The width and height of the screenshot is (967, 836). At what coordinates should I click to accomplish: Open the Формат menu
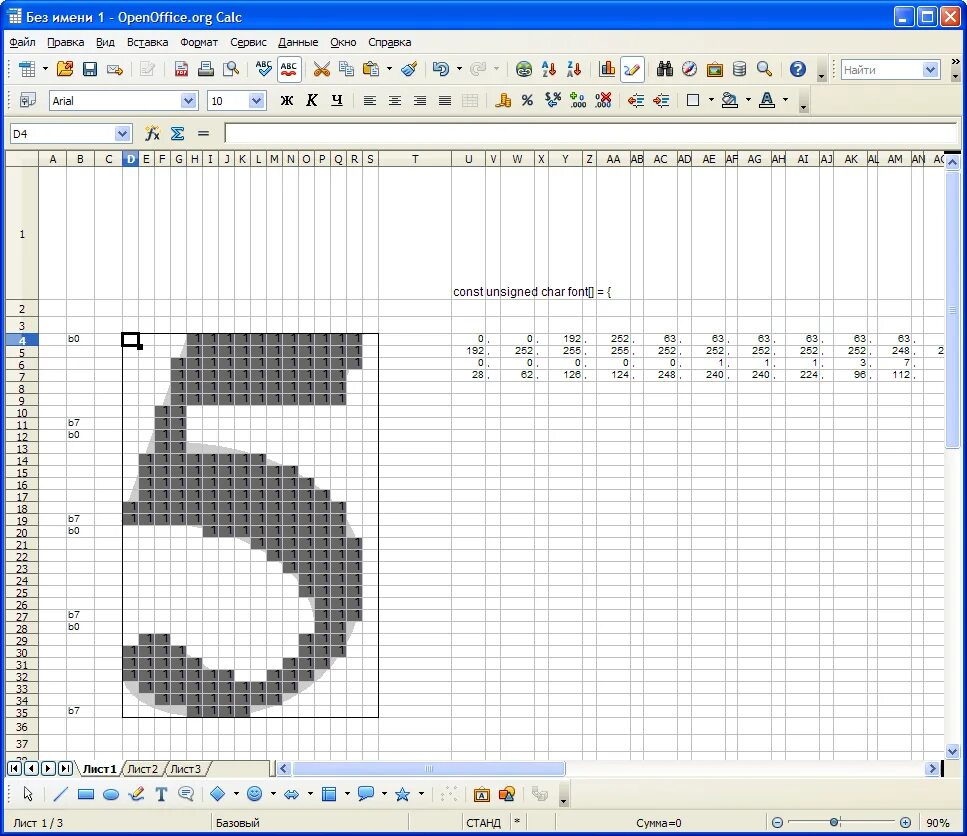tap(199, 42)
